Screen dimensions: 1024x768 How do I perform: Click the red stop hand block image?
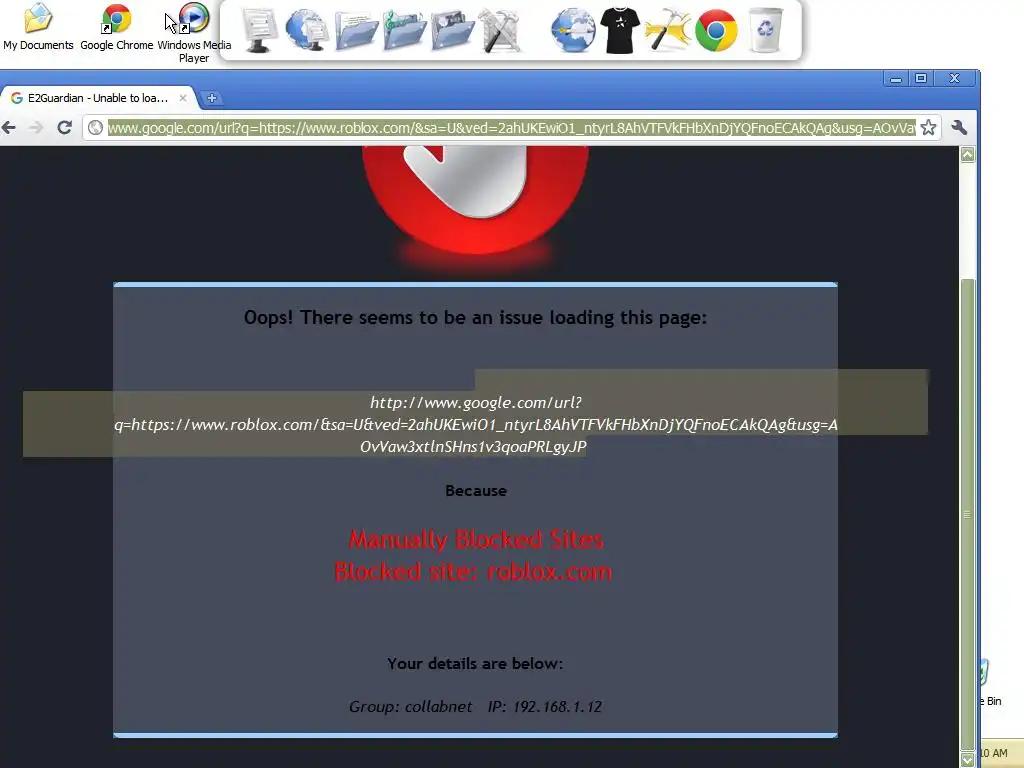pyautogui.click(x=475, y=202)
